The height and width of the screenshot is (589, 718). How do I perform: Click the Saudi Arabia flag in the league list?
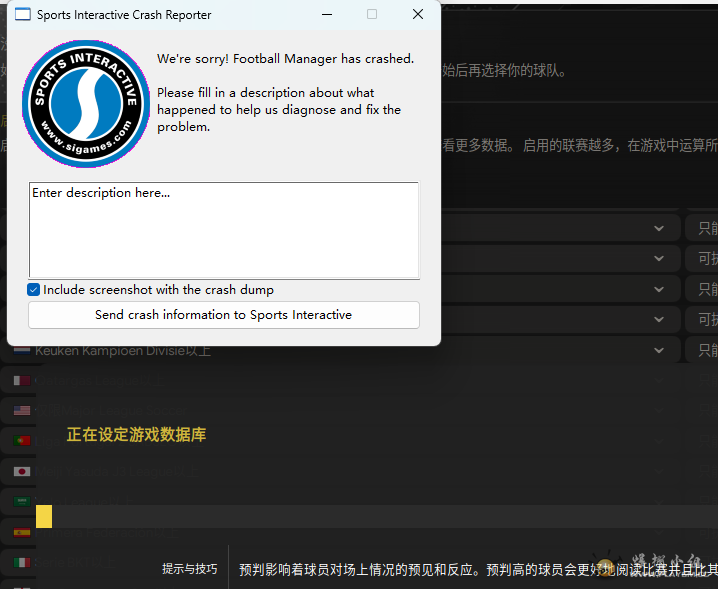point(22,502)
